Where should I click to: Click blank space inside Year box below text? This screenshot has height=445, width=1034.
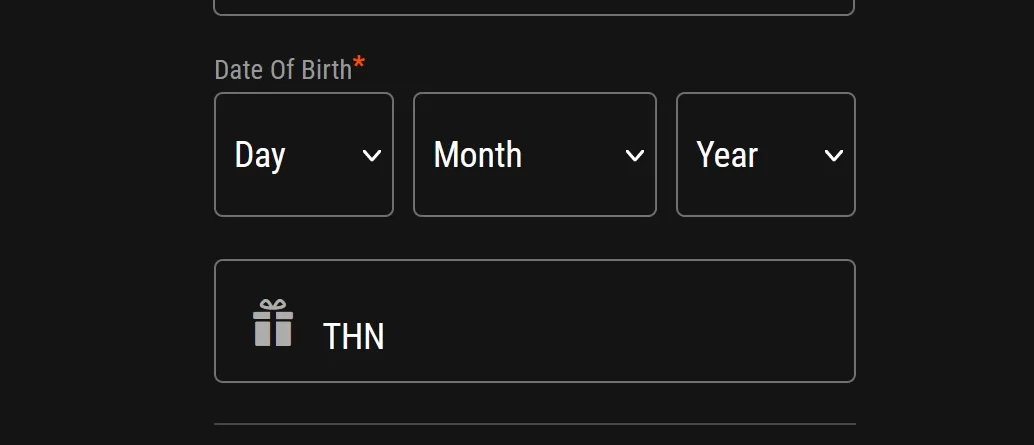pos(766,196)
